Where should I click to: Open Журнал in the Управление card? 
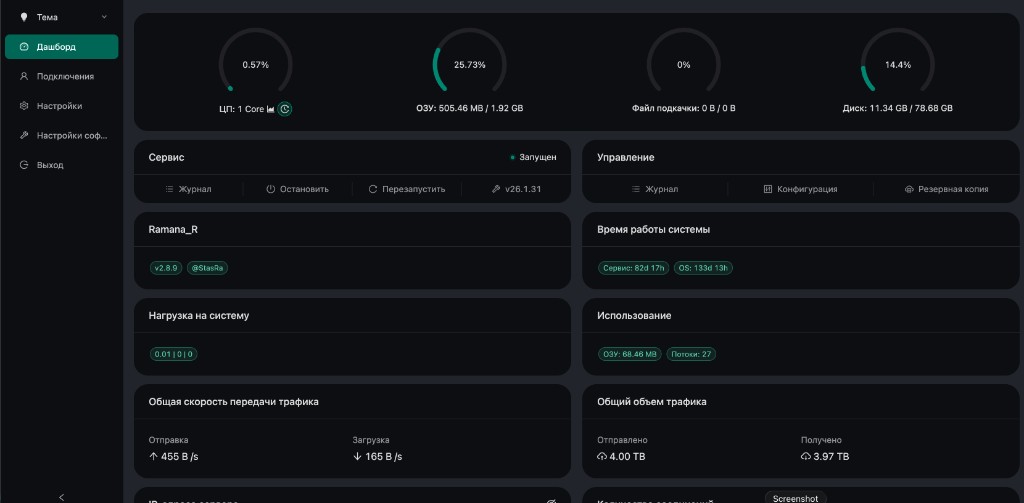655,189
